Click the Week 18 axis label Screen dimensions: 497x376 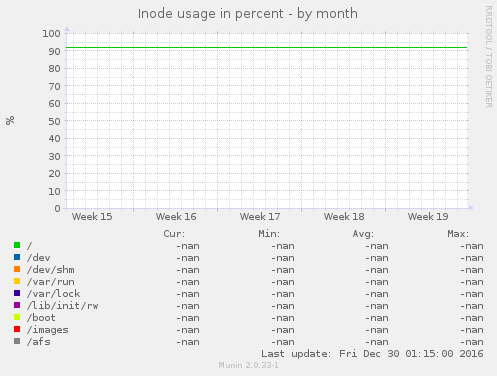tap(344, 217)
